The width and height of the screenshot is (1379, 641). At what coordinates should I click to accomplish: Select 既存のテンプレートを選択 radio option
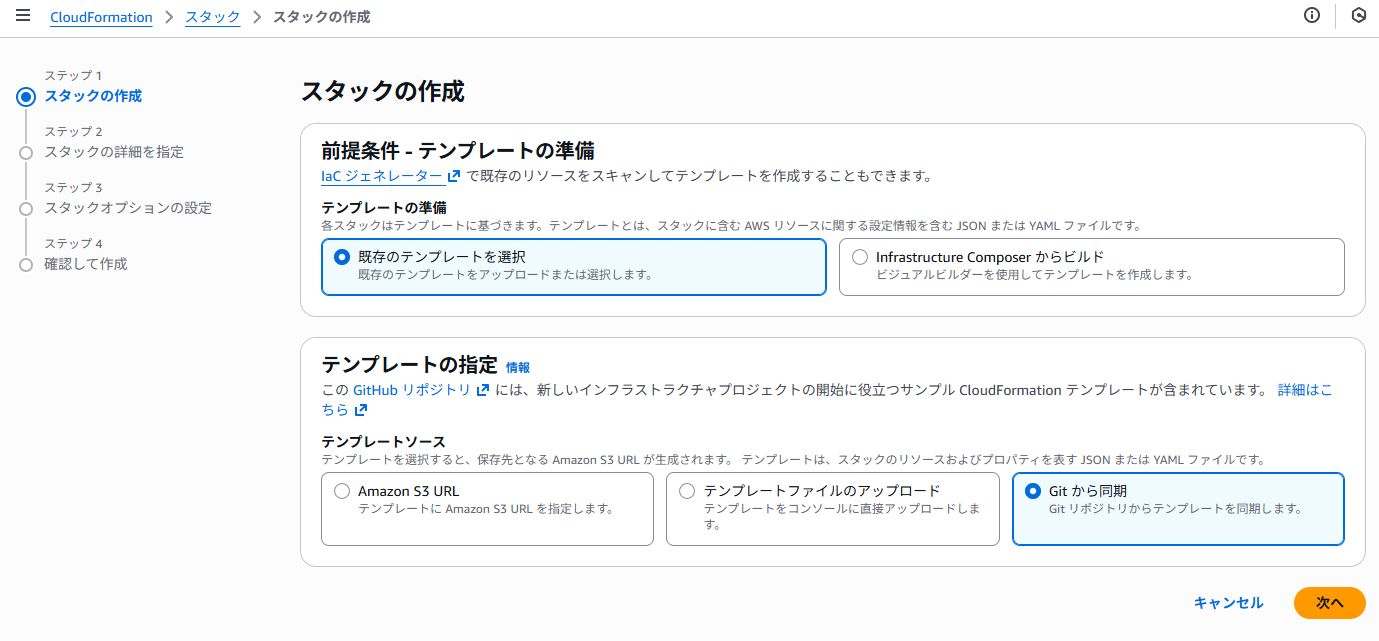point(342,257)
